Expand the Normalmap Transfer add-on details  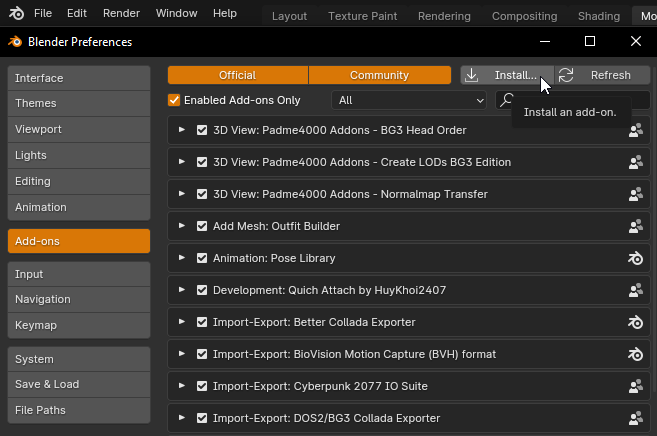click(x=182, y=194)
